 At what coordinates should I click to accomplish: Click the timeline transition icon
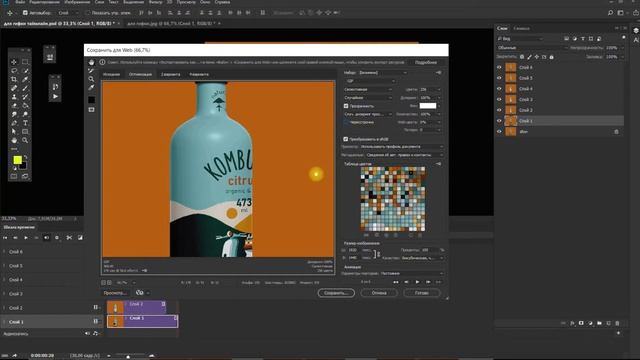click(80, 238)
